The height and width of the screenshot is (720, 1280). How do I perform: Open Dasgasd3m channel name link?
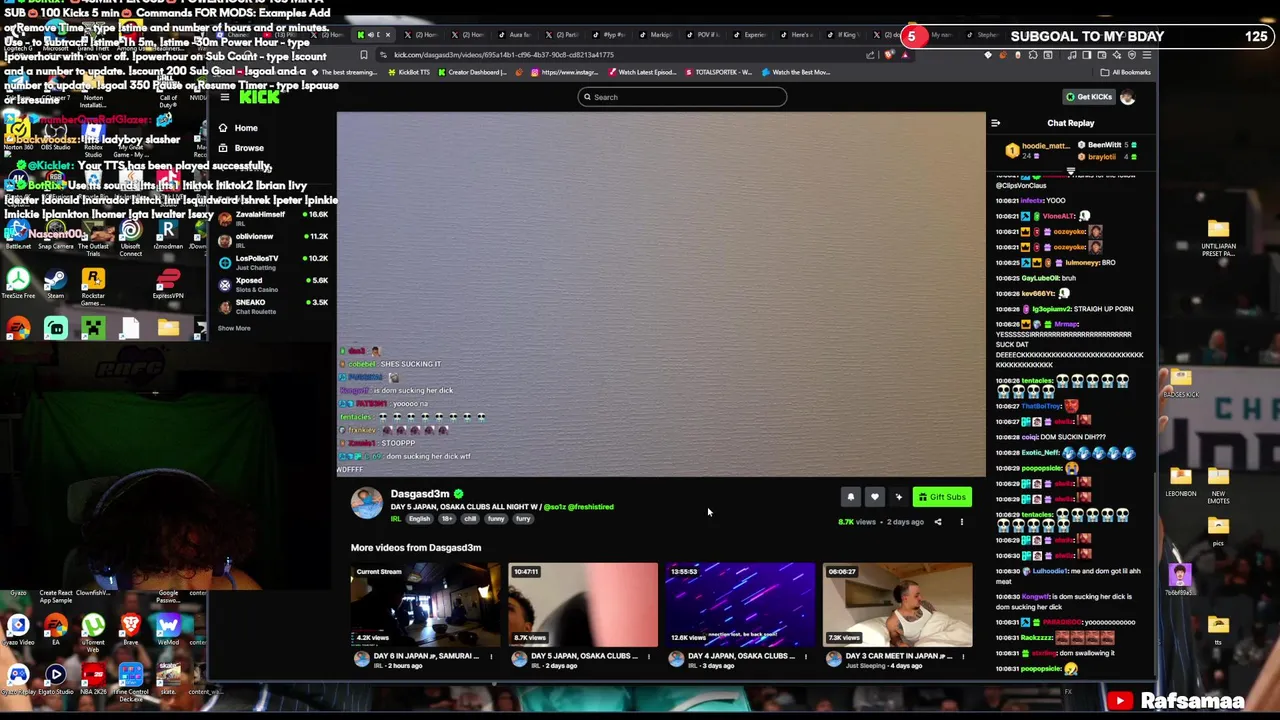(420, 494)
